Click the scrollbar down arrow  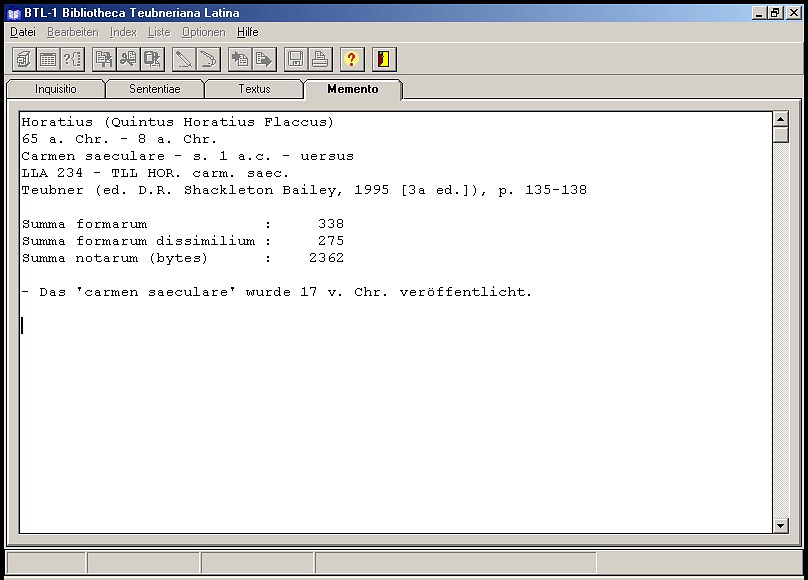pos(781,525)
